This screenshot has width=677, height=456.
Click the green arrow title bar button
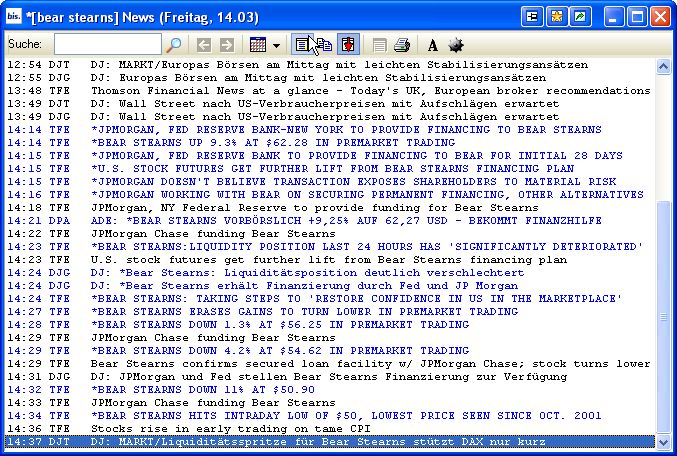[581, 17]
